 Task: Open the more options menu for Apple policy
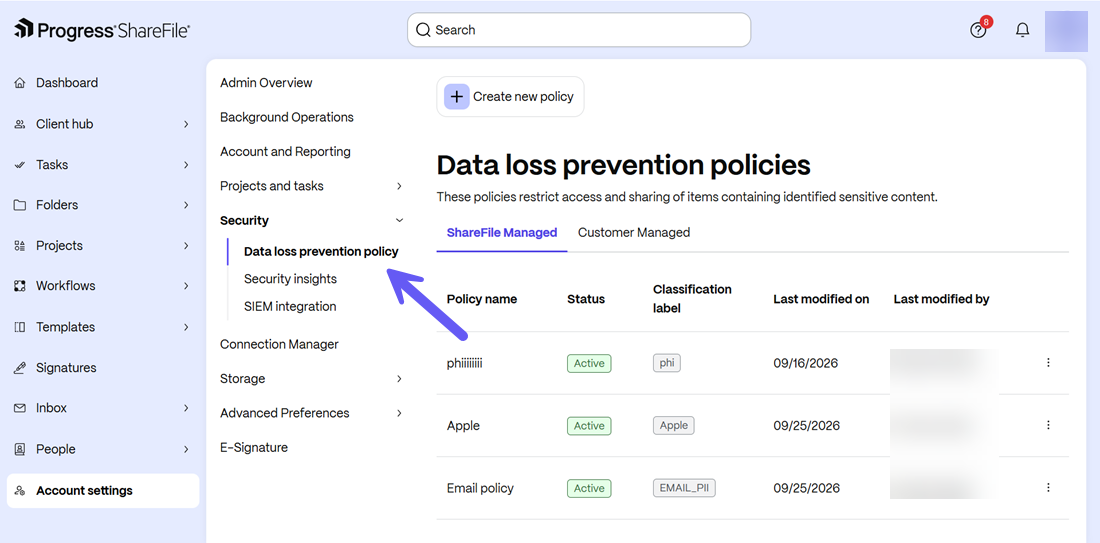tap(1048, 425)
